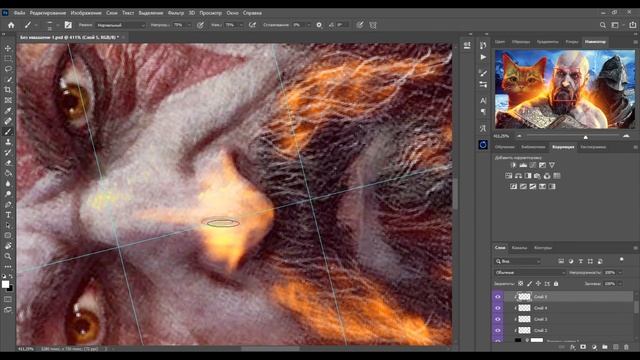Screen dimensions: 640x360
Task: Switch to the Библиотеки tab
Action: tap(533, 147)
